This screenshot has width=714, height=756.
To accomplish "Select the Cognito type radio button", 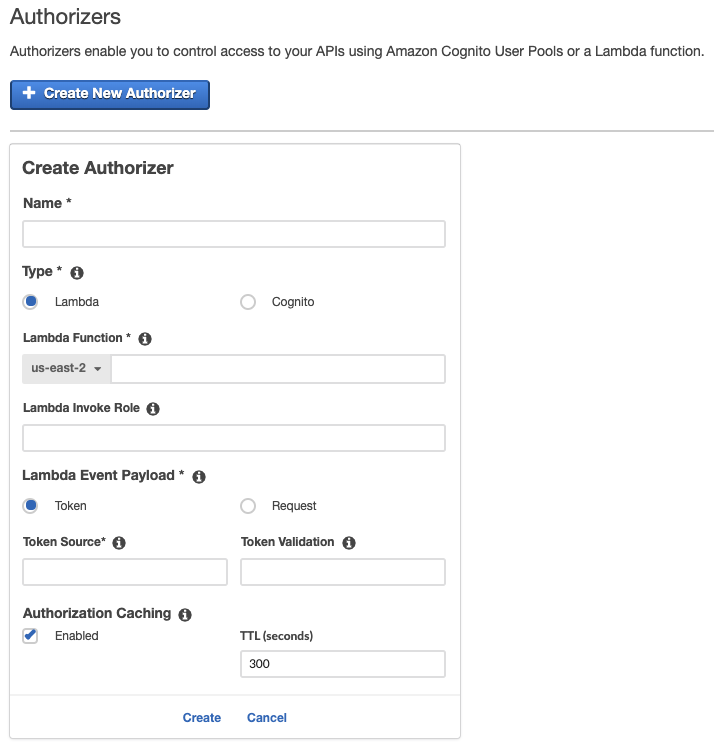I will [248, 302].
